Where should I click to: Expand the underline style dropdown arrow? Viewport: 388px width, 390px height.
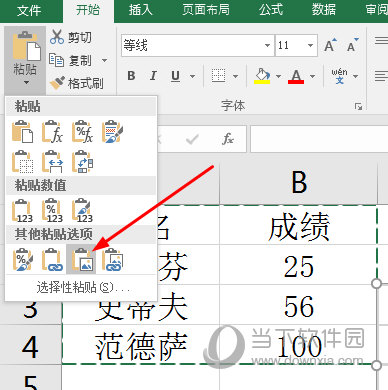[193, 77]
